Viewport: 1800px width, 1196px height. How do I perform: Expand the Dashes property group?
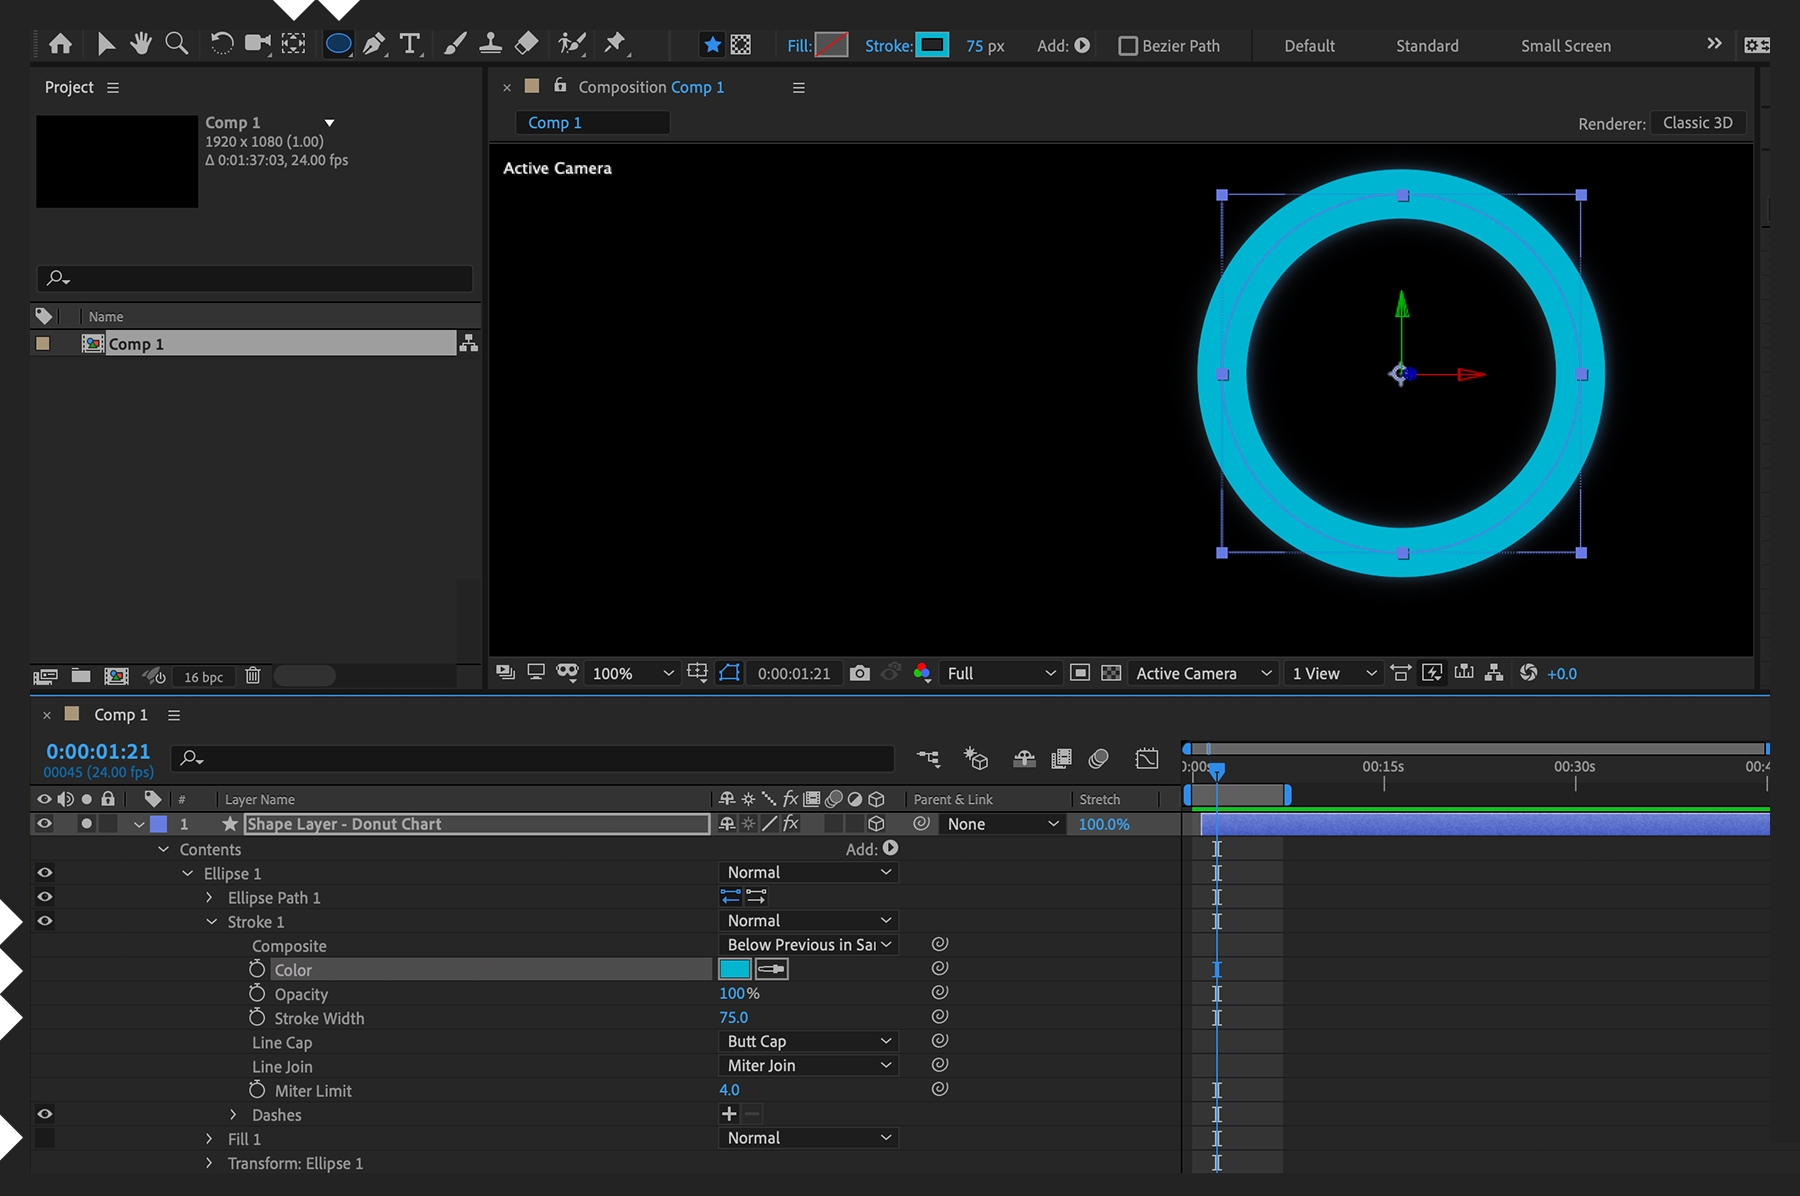[x=233, y=1114]
